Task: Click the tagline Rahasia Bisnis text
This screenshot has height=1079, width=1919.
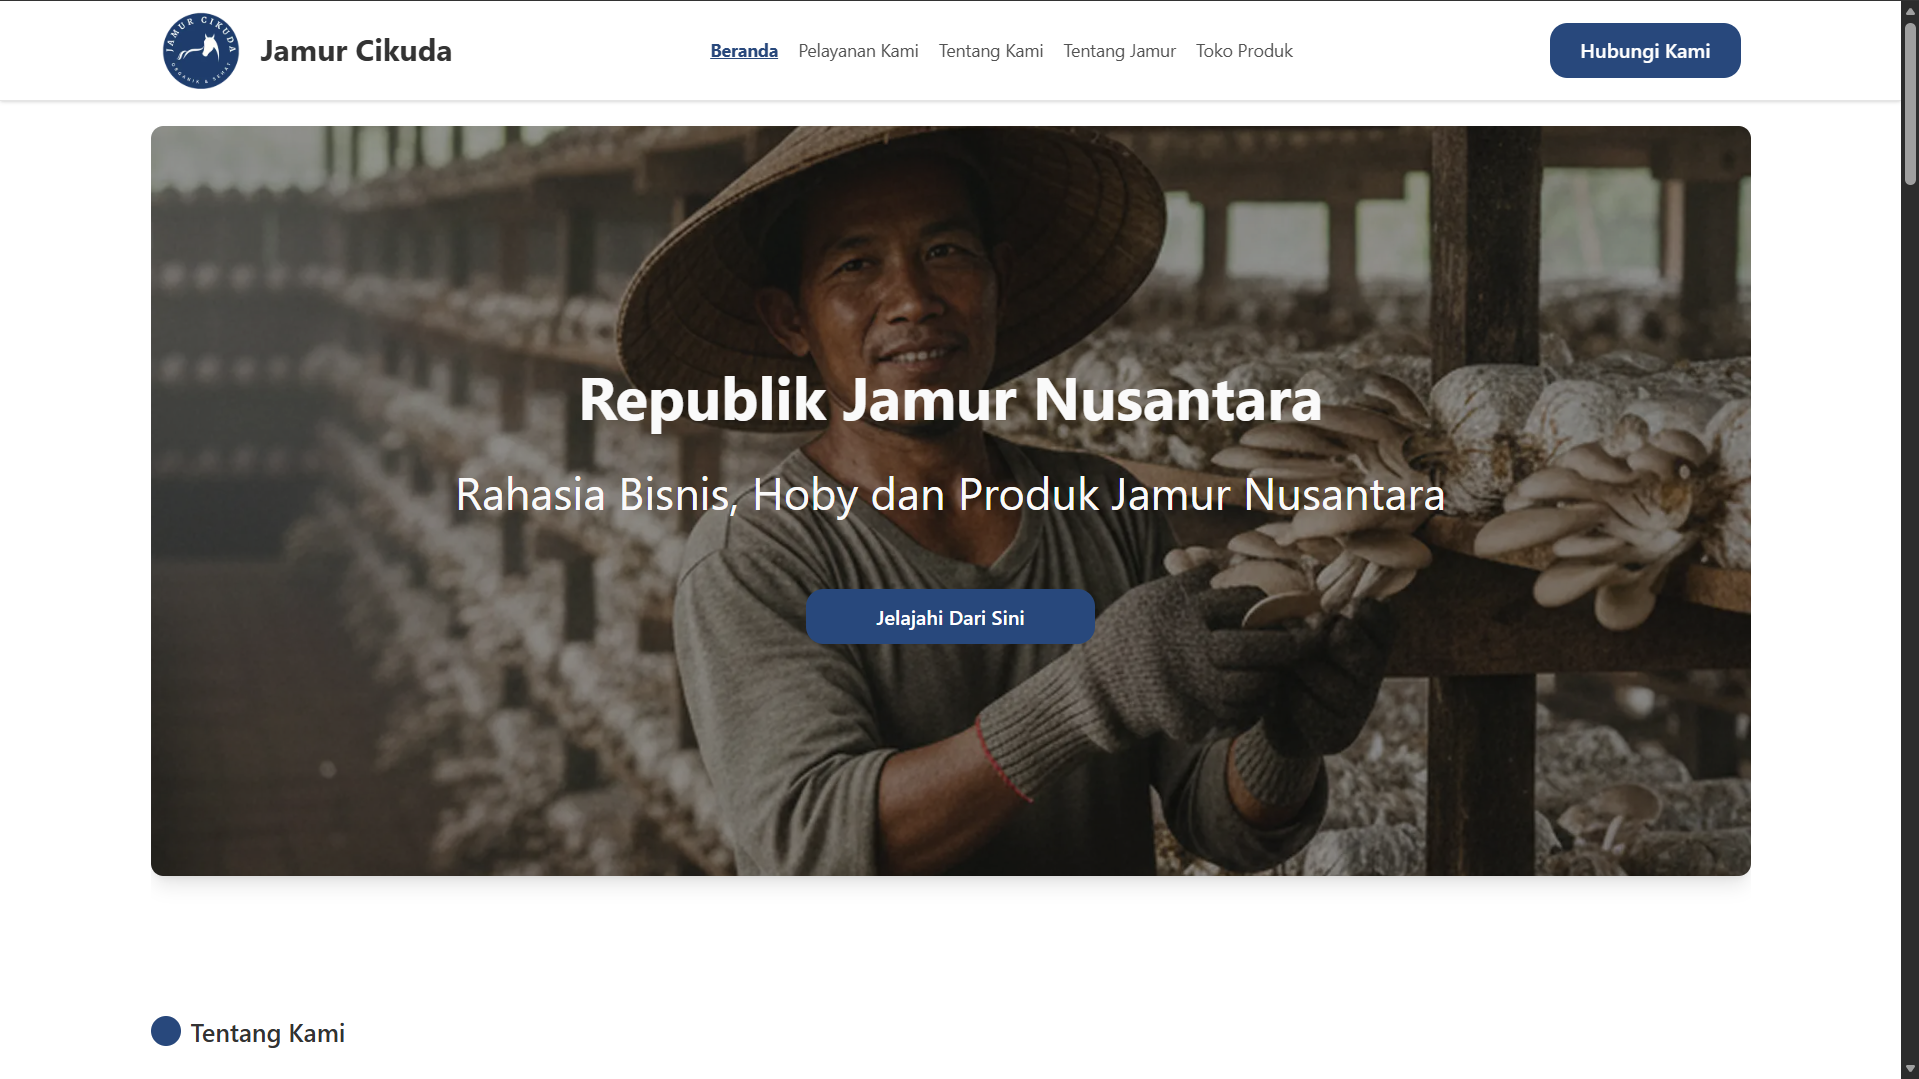Action: [x=948, y=494]
